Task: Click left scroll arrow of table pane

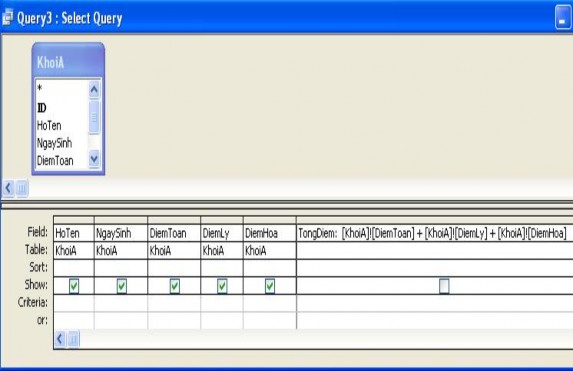Action: pos(8,188)
